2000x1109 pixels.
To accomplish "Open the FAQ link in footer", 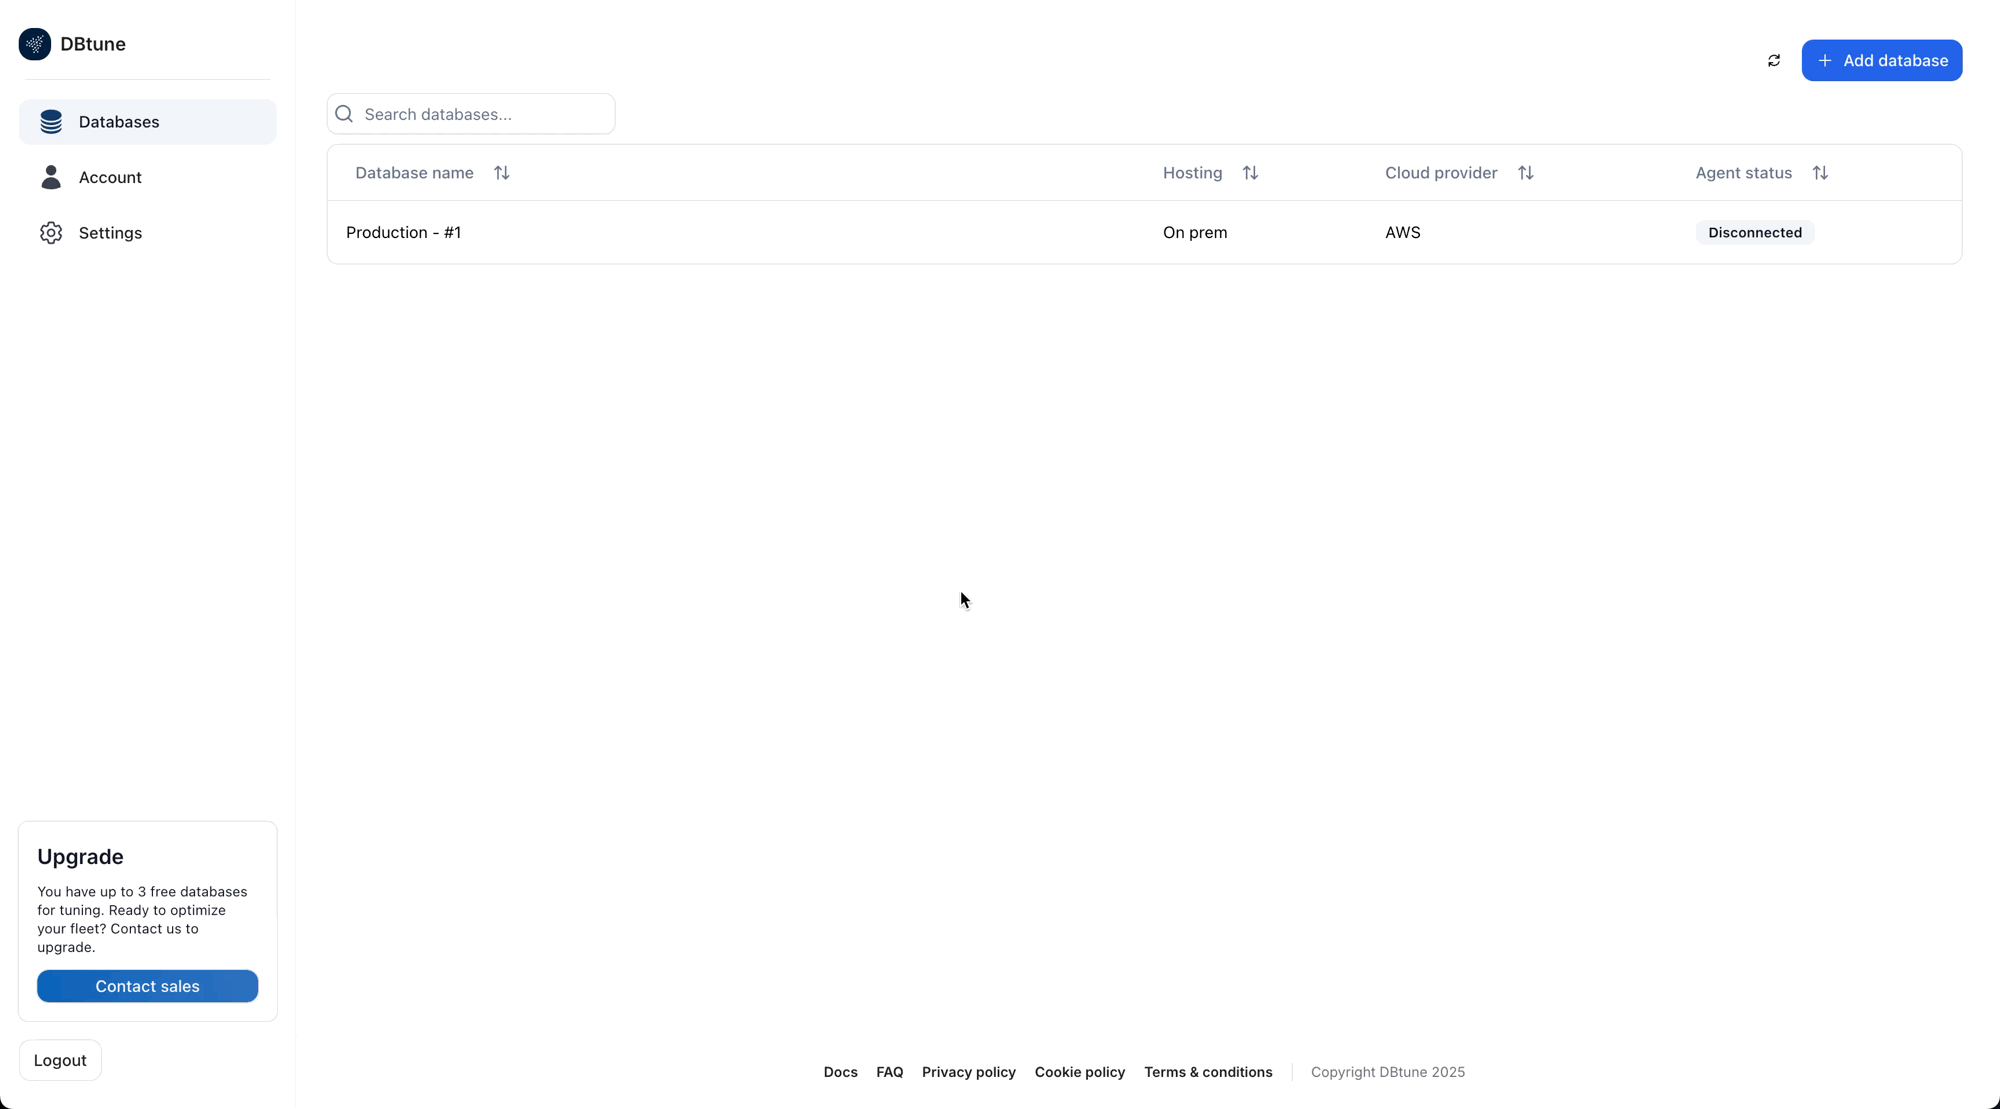I will click(889, 1071).
